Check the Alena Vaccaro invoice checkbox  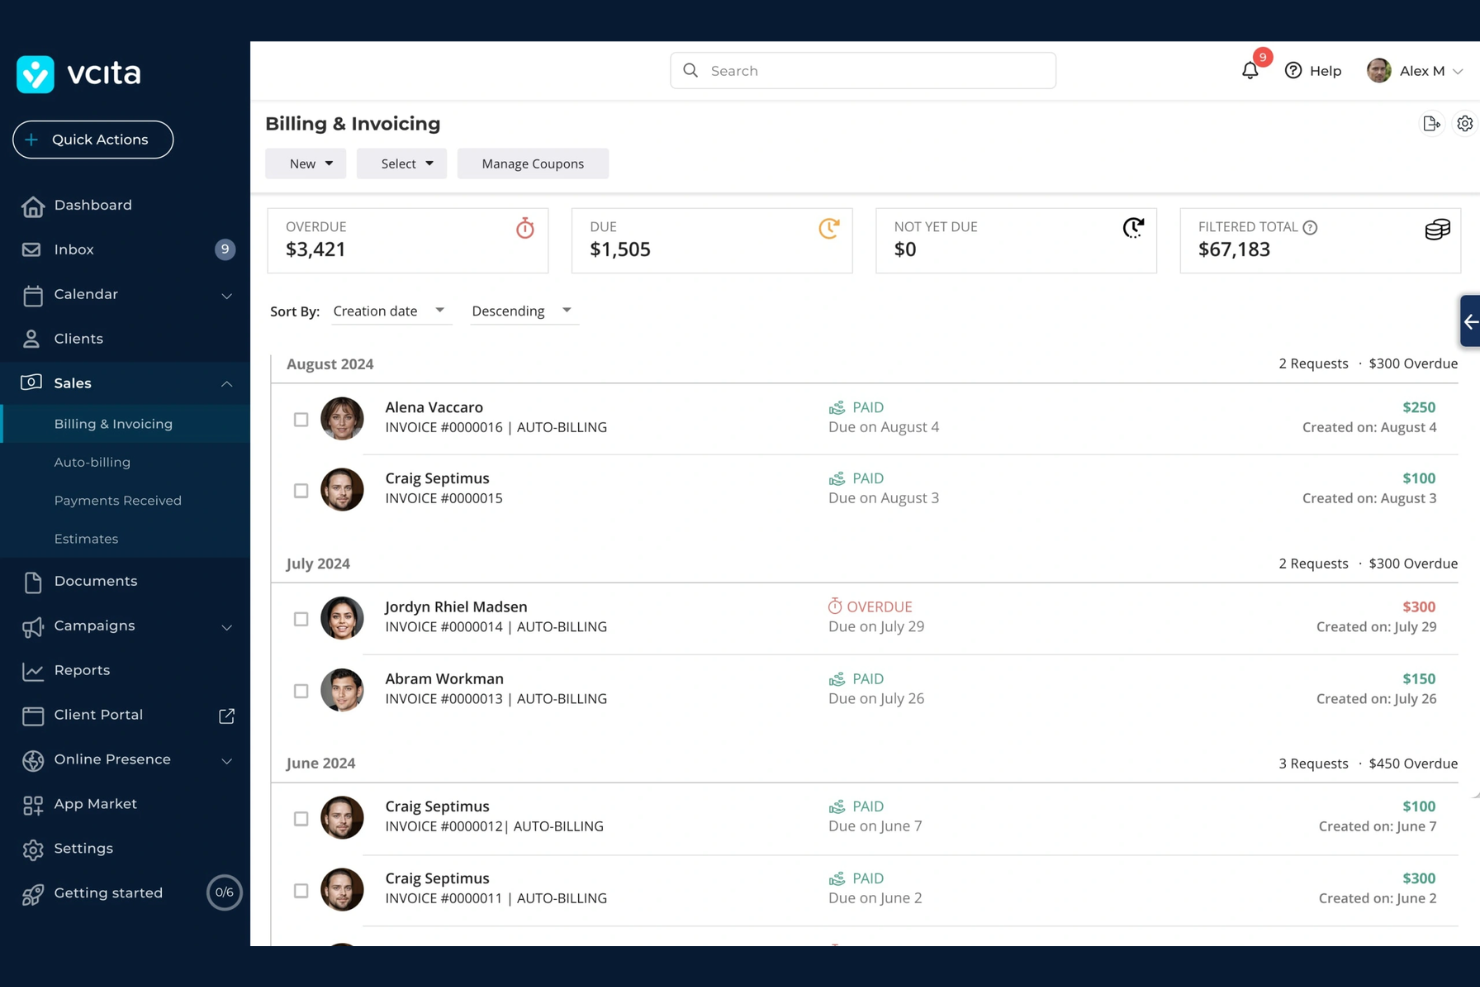(300, 420)
